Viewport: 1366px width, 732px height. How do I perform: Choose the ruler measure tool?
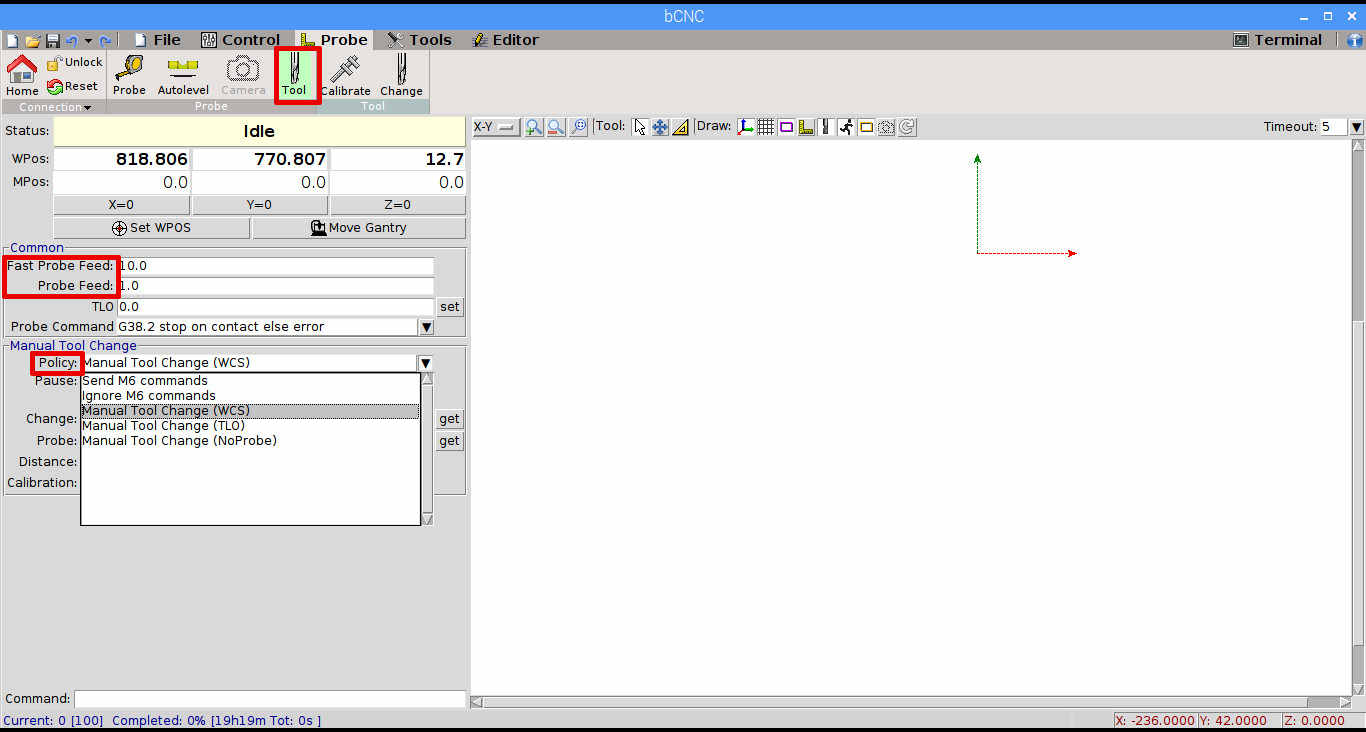click(680, 127)
